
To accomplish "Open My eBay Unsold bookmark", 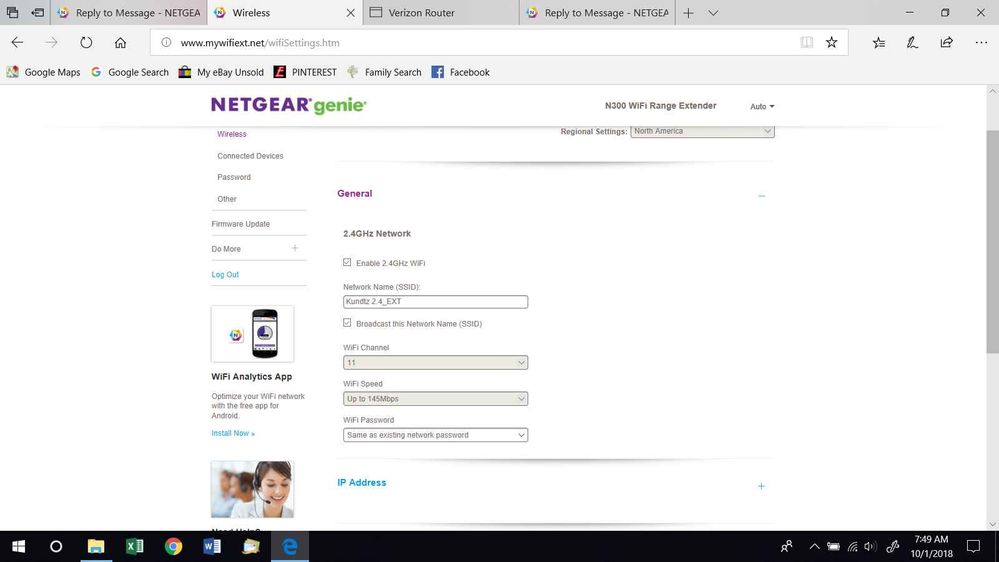I will click(x=221, y=72).
